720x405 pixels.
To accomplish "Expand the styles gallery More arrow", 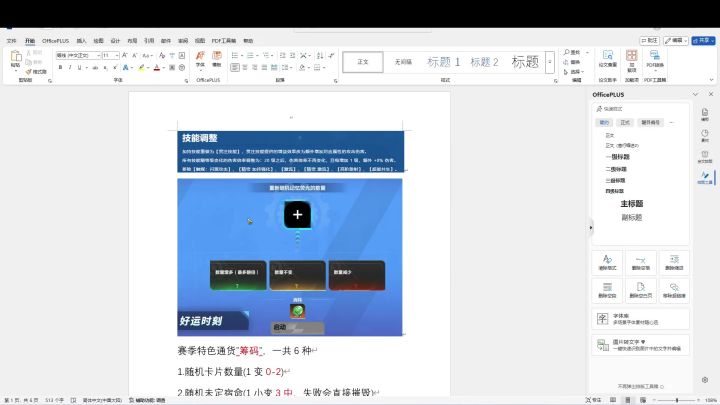I will click(x=550, y=62).
